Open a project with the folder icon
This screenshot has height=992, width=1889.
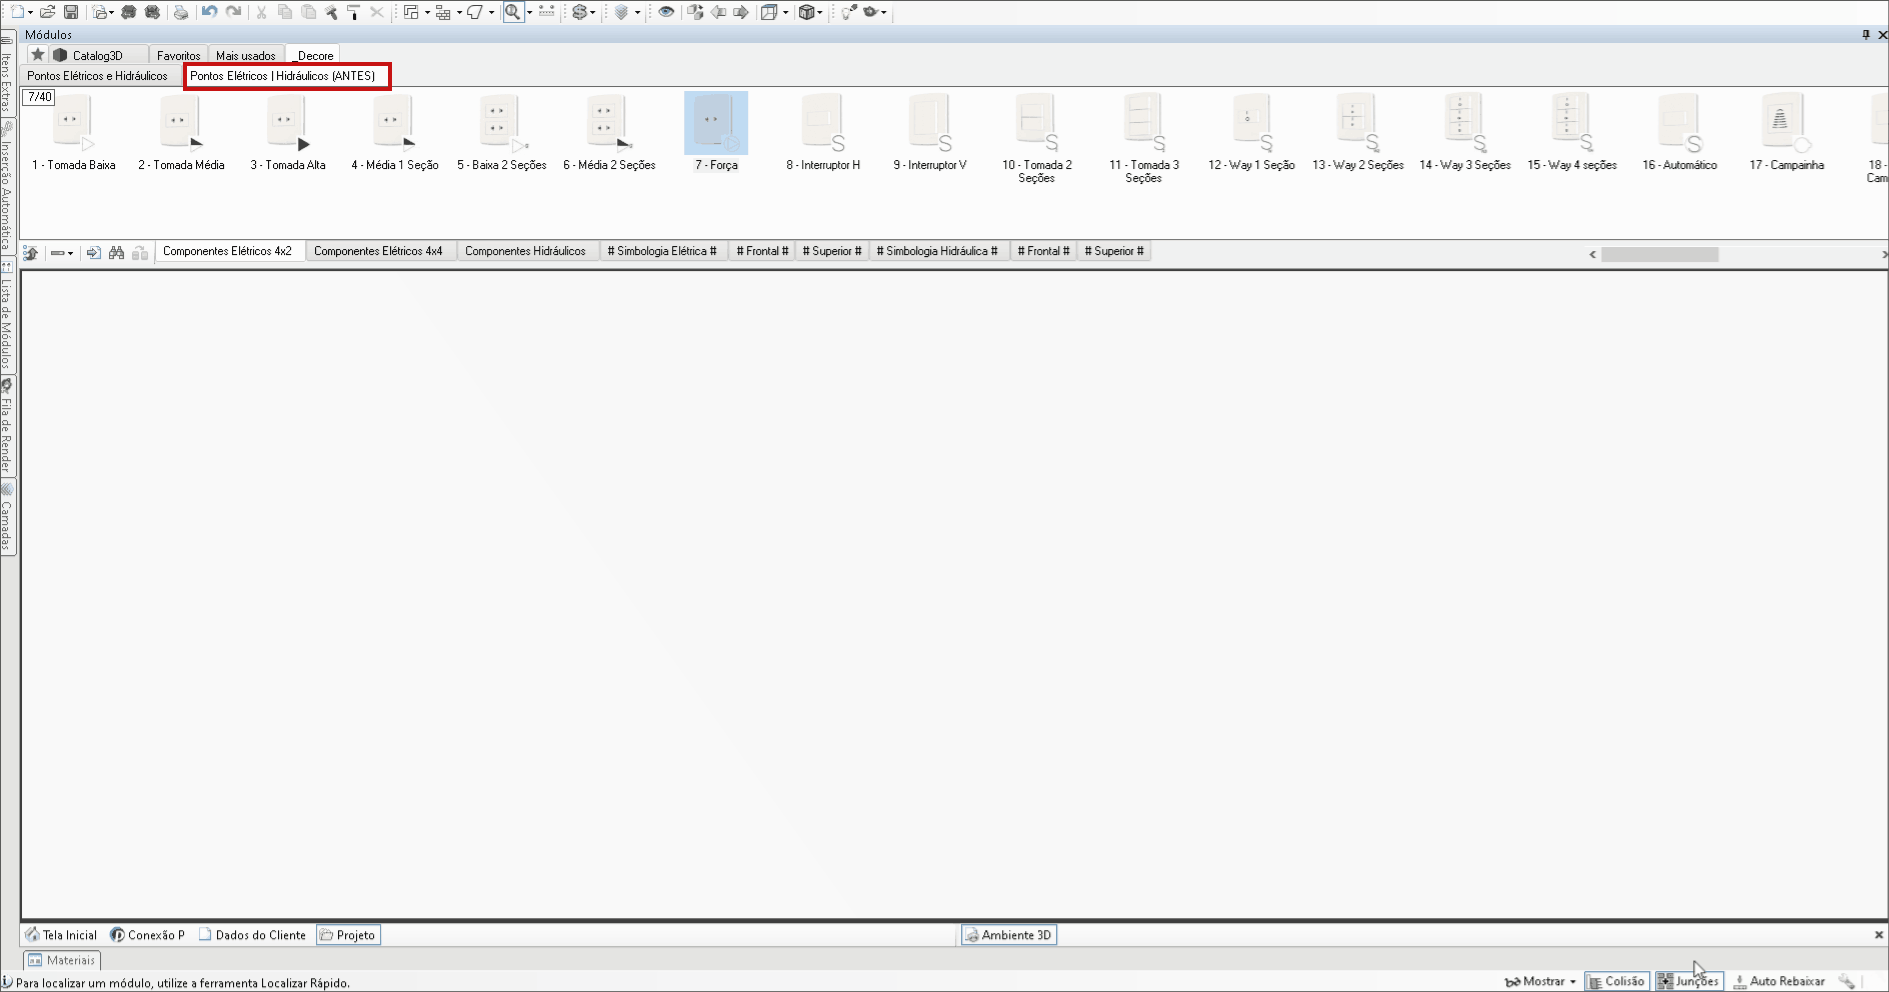pyautogui.click(x=47, y=12)
